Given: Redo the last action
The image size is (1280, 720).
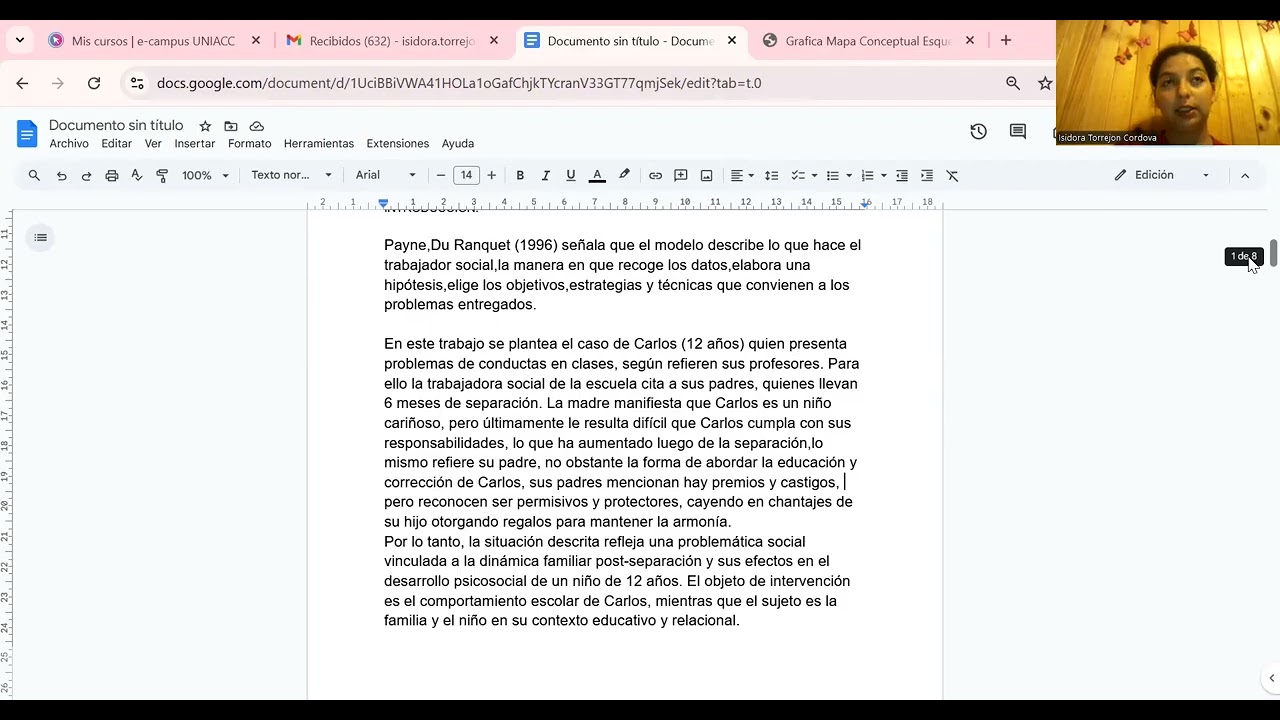Looking at the screenshot, I should (x=86, y=175).
